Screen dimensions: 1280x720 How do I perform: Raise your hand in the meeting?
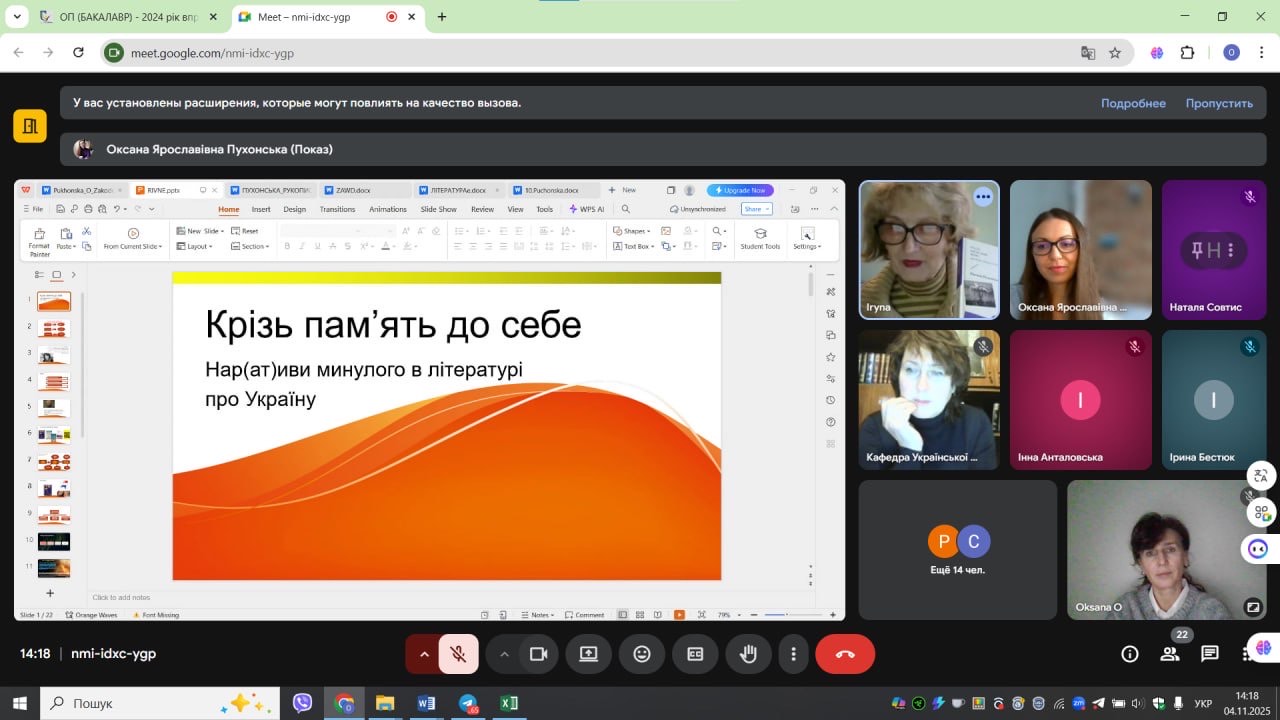748,654
